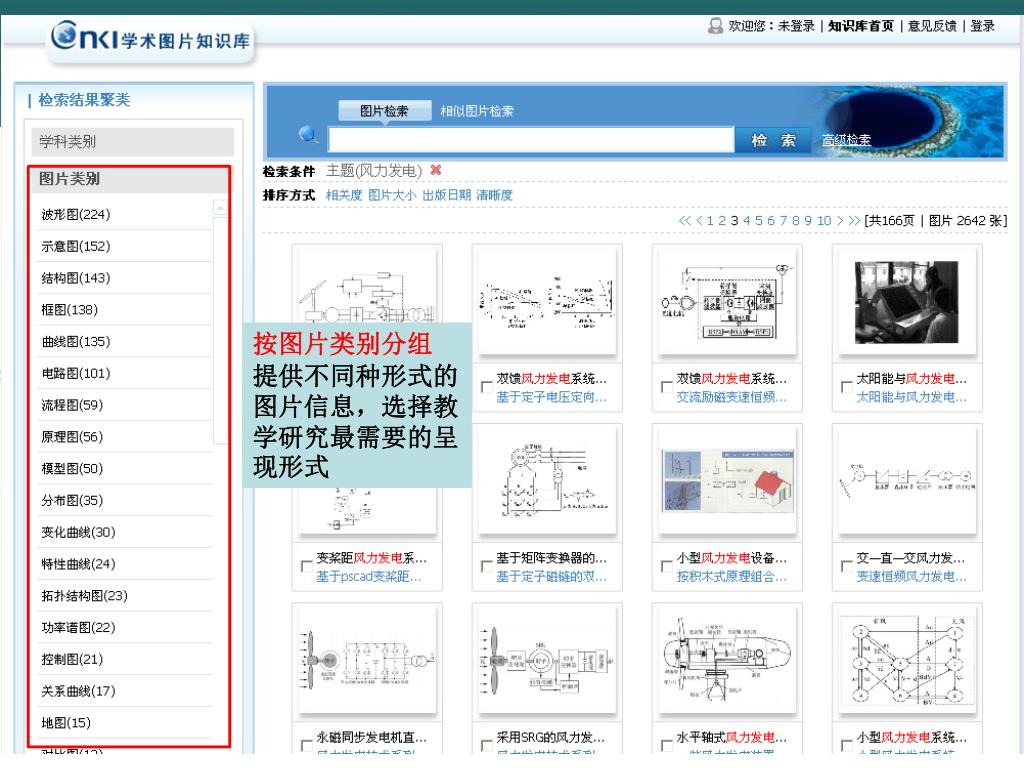Open 意见反馈 feedback link
The width and height of the screenshot is (1024, 768).
[x=932, y=26]
